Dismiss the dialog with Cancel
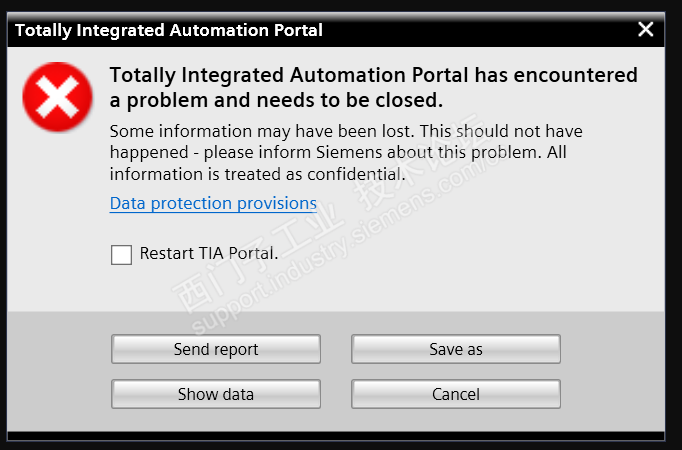The width and height of the screenshot is (682, 450). point(455,394)
